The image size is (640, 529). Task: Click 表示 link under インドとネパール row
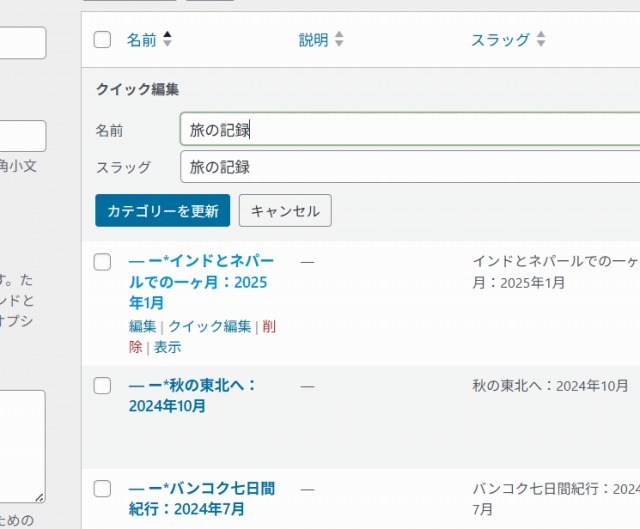(167, 347)
